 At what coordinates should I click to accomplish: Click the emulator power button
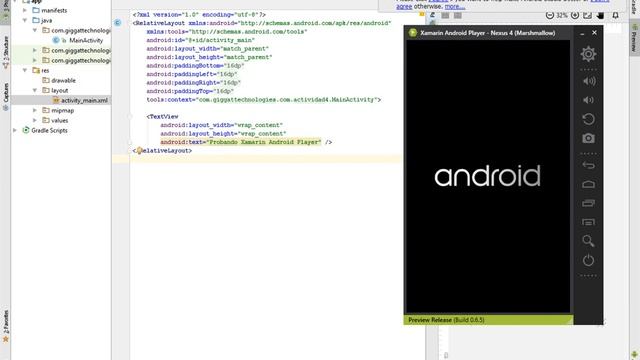click(588, 260)
